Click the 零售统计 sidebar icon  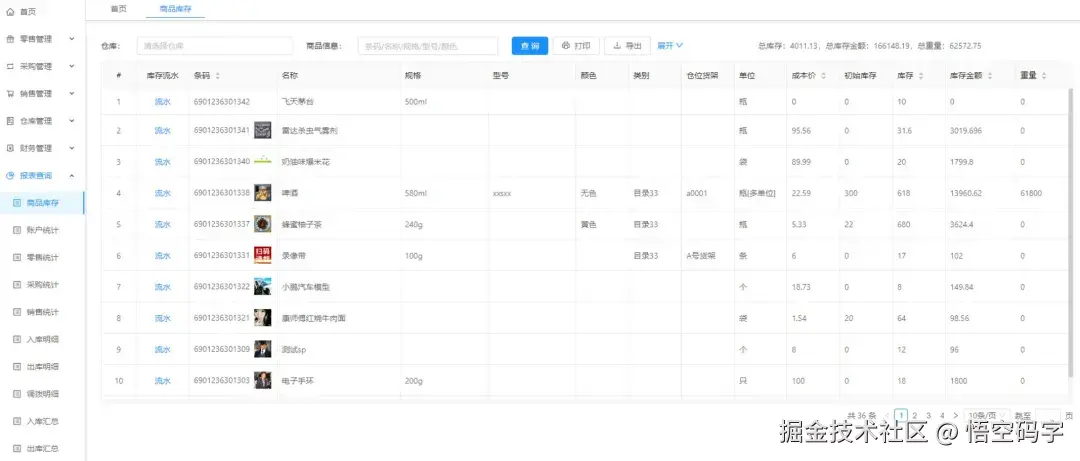tap(18, 257)
